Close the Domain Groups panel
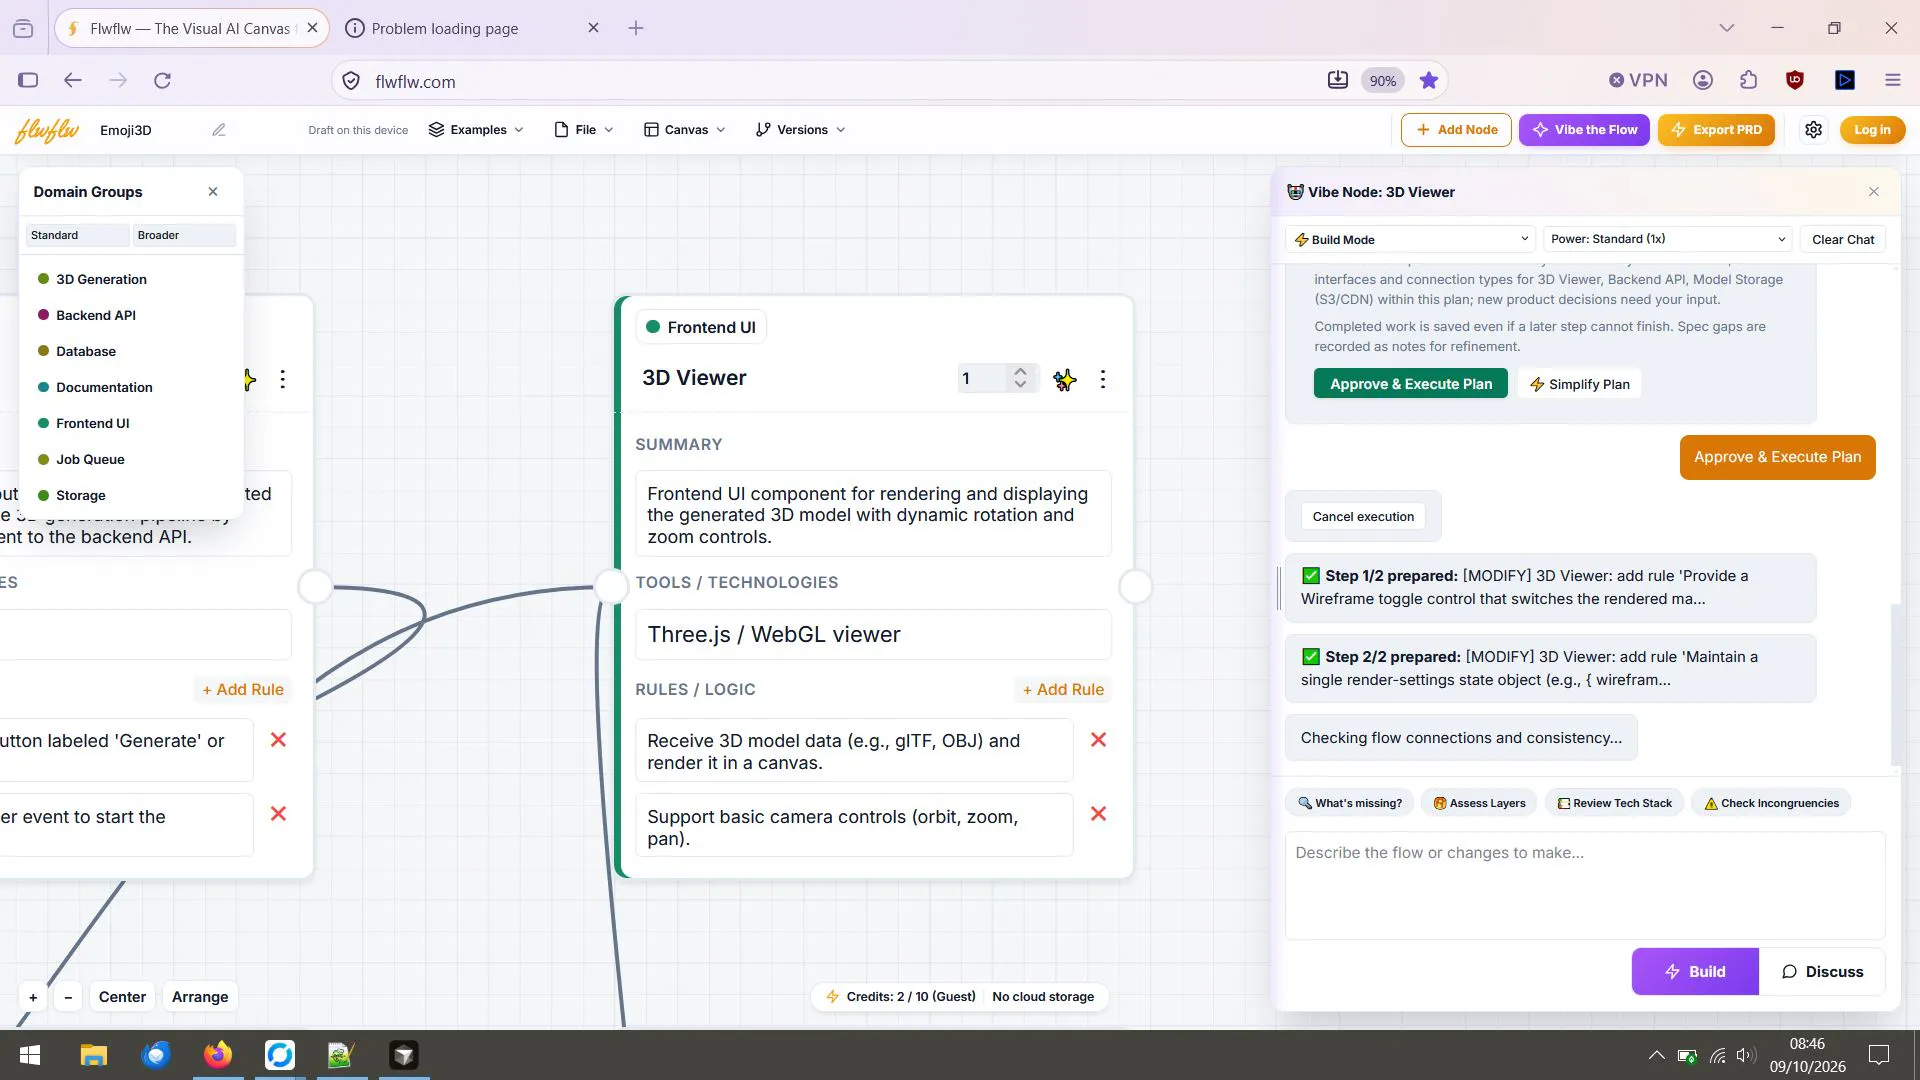 (x=213, y=192)
